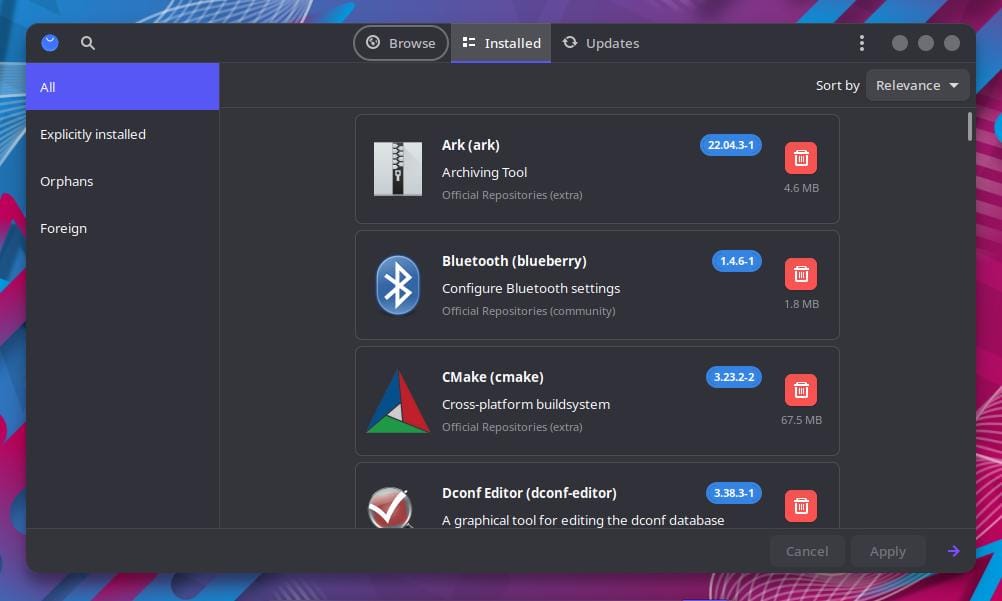Switch to the Browse tab

[x=401, y=43]
